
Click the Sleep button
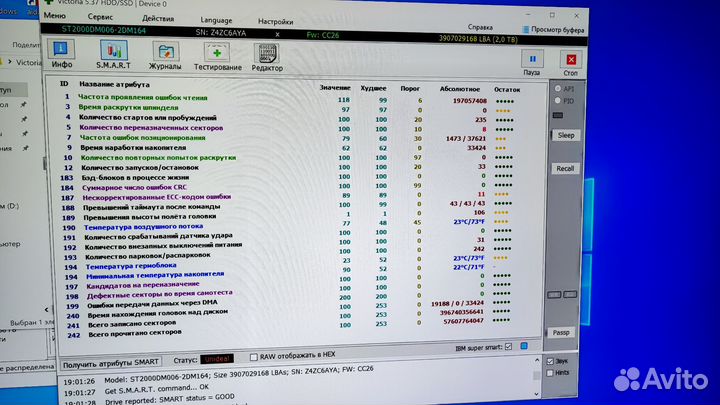tap(565, 134)
